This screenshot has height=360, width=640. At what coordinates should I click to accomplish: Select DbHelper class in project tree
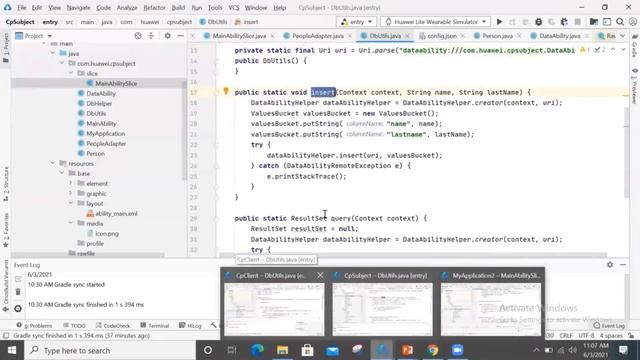(x=99, y=103)
